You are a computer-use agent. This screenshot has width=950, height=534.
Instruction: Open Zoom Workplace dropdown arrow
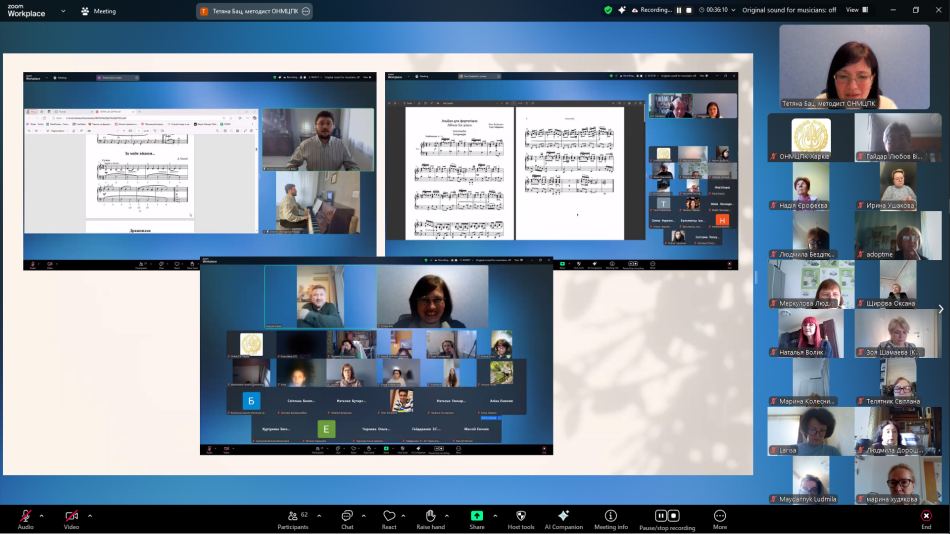pyautogui.click(x=63, y=11)
